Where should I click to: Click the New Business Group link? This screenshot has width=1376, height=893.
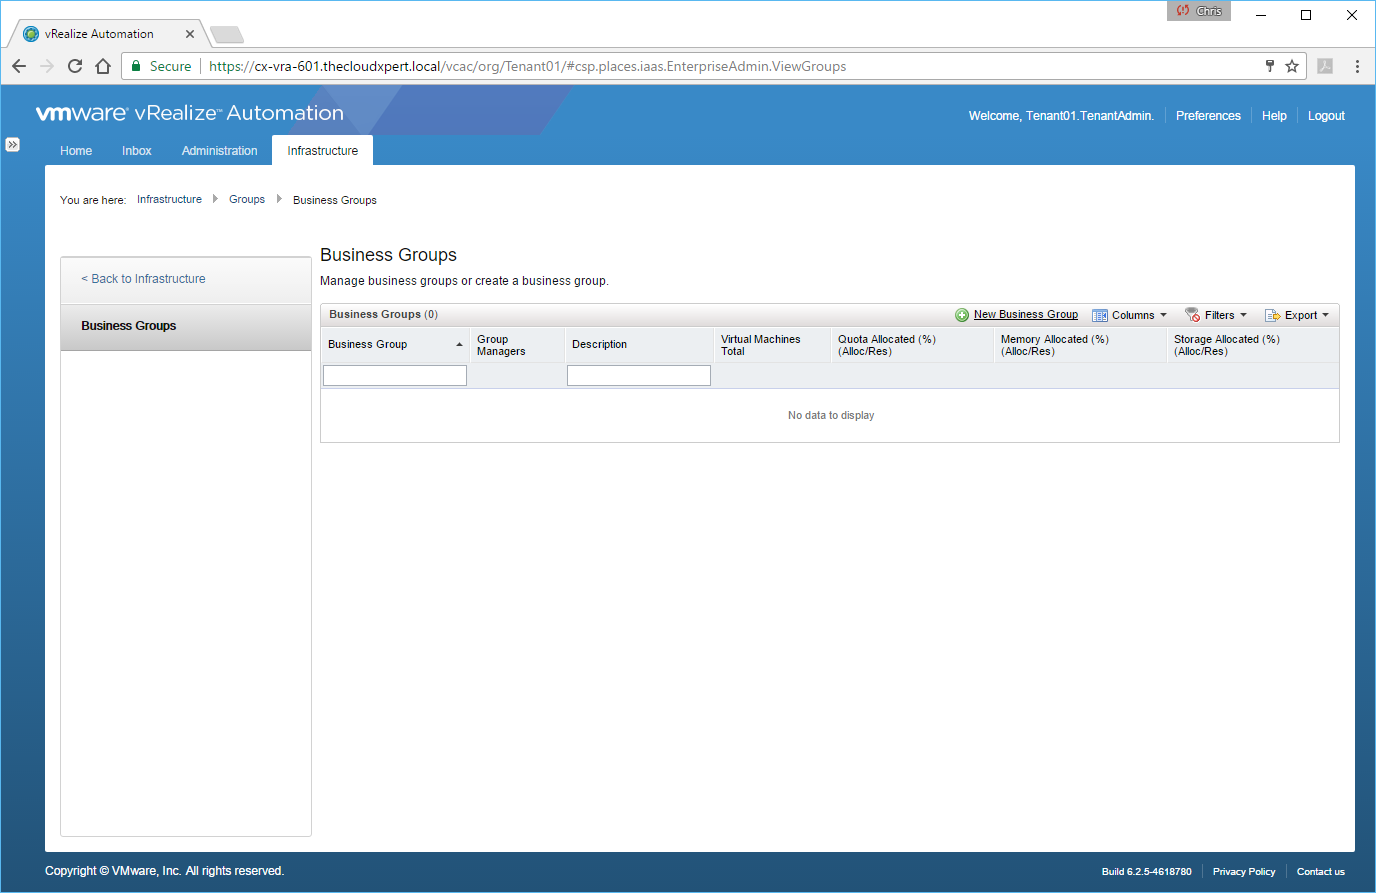point(1025,314)
